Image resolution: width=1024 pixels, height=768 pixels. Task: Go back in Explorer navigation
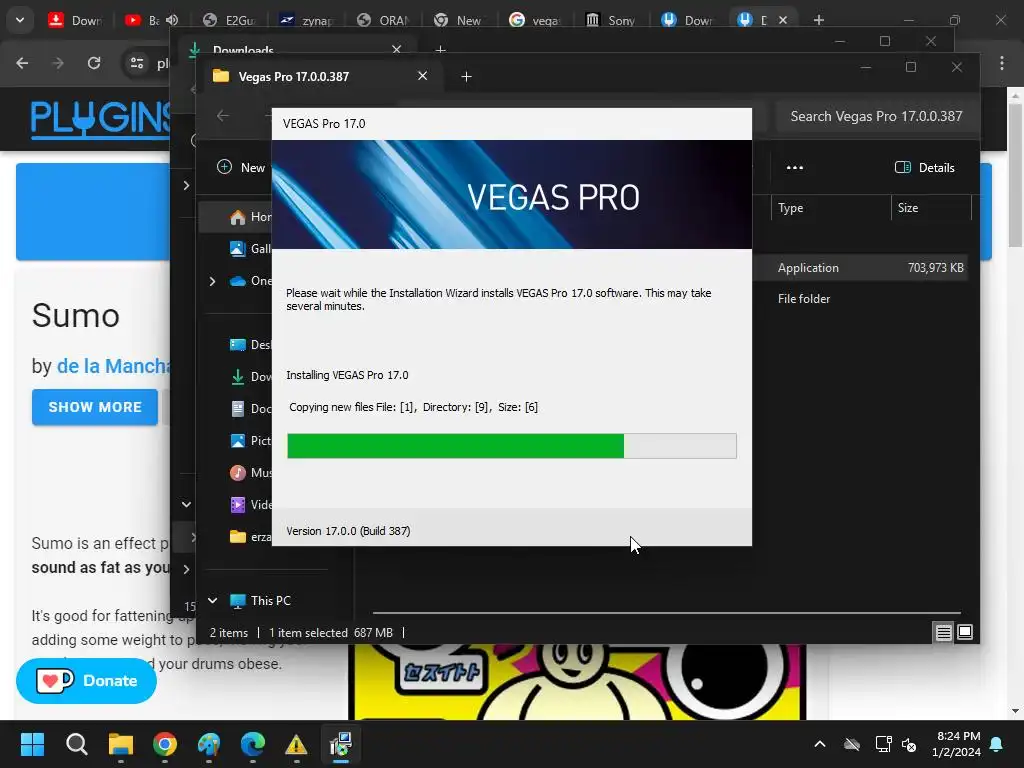[223, 116]
